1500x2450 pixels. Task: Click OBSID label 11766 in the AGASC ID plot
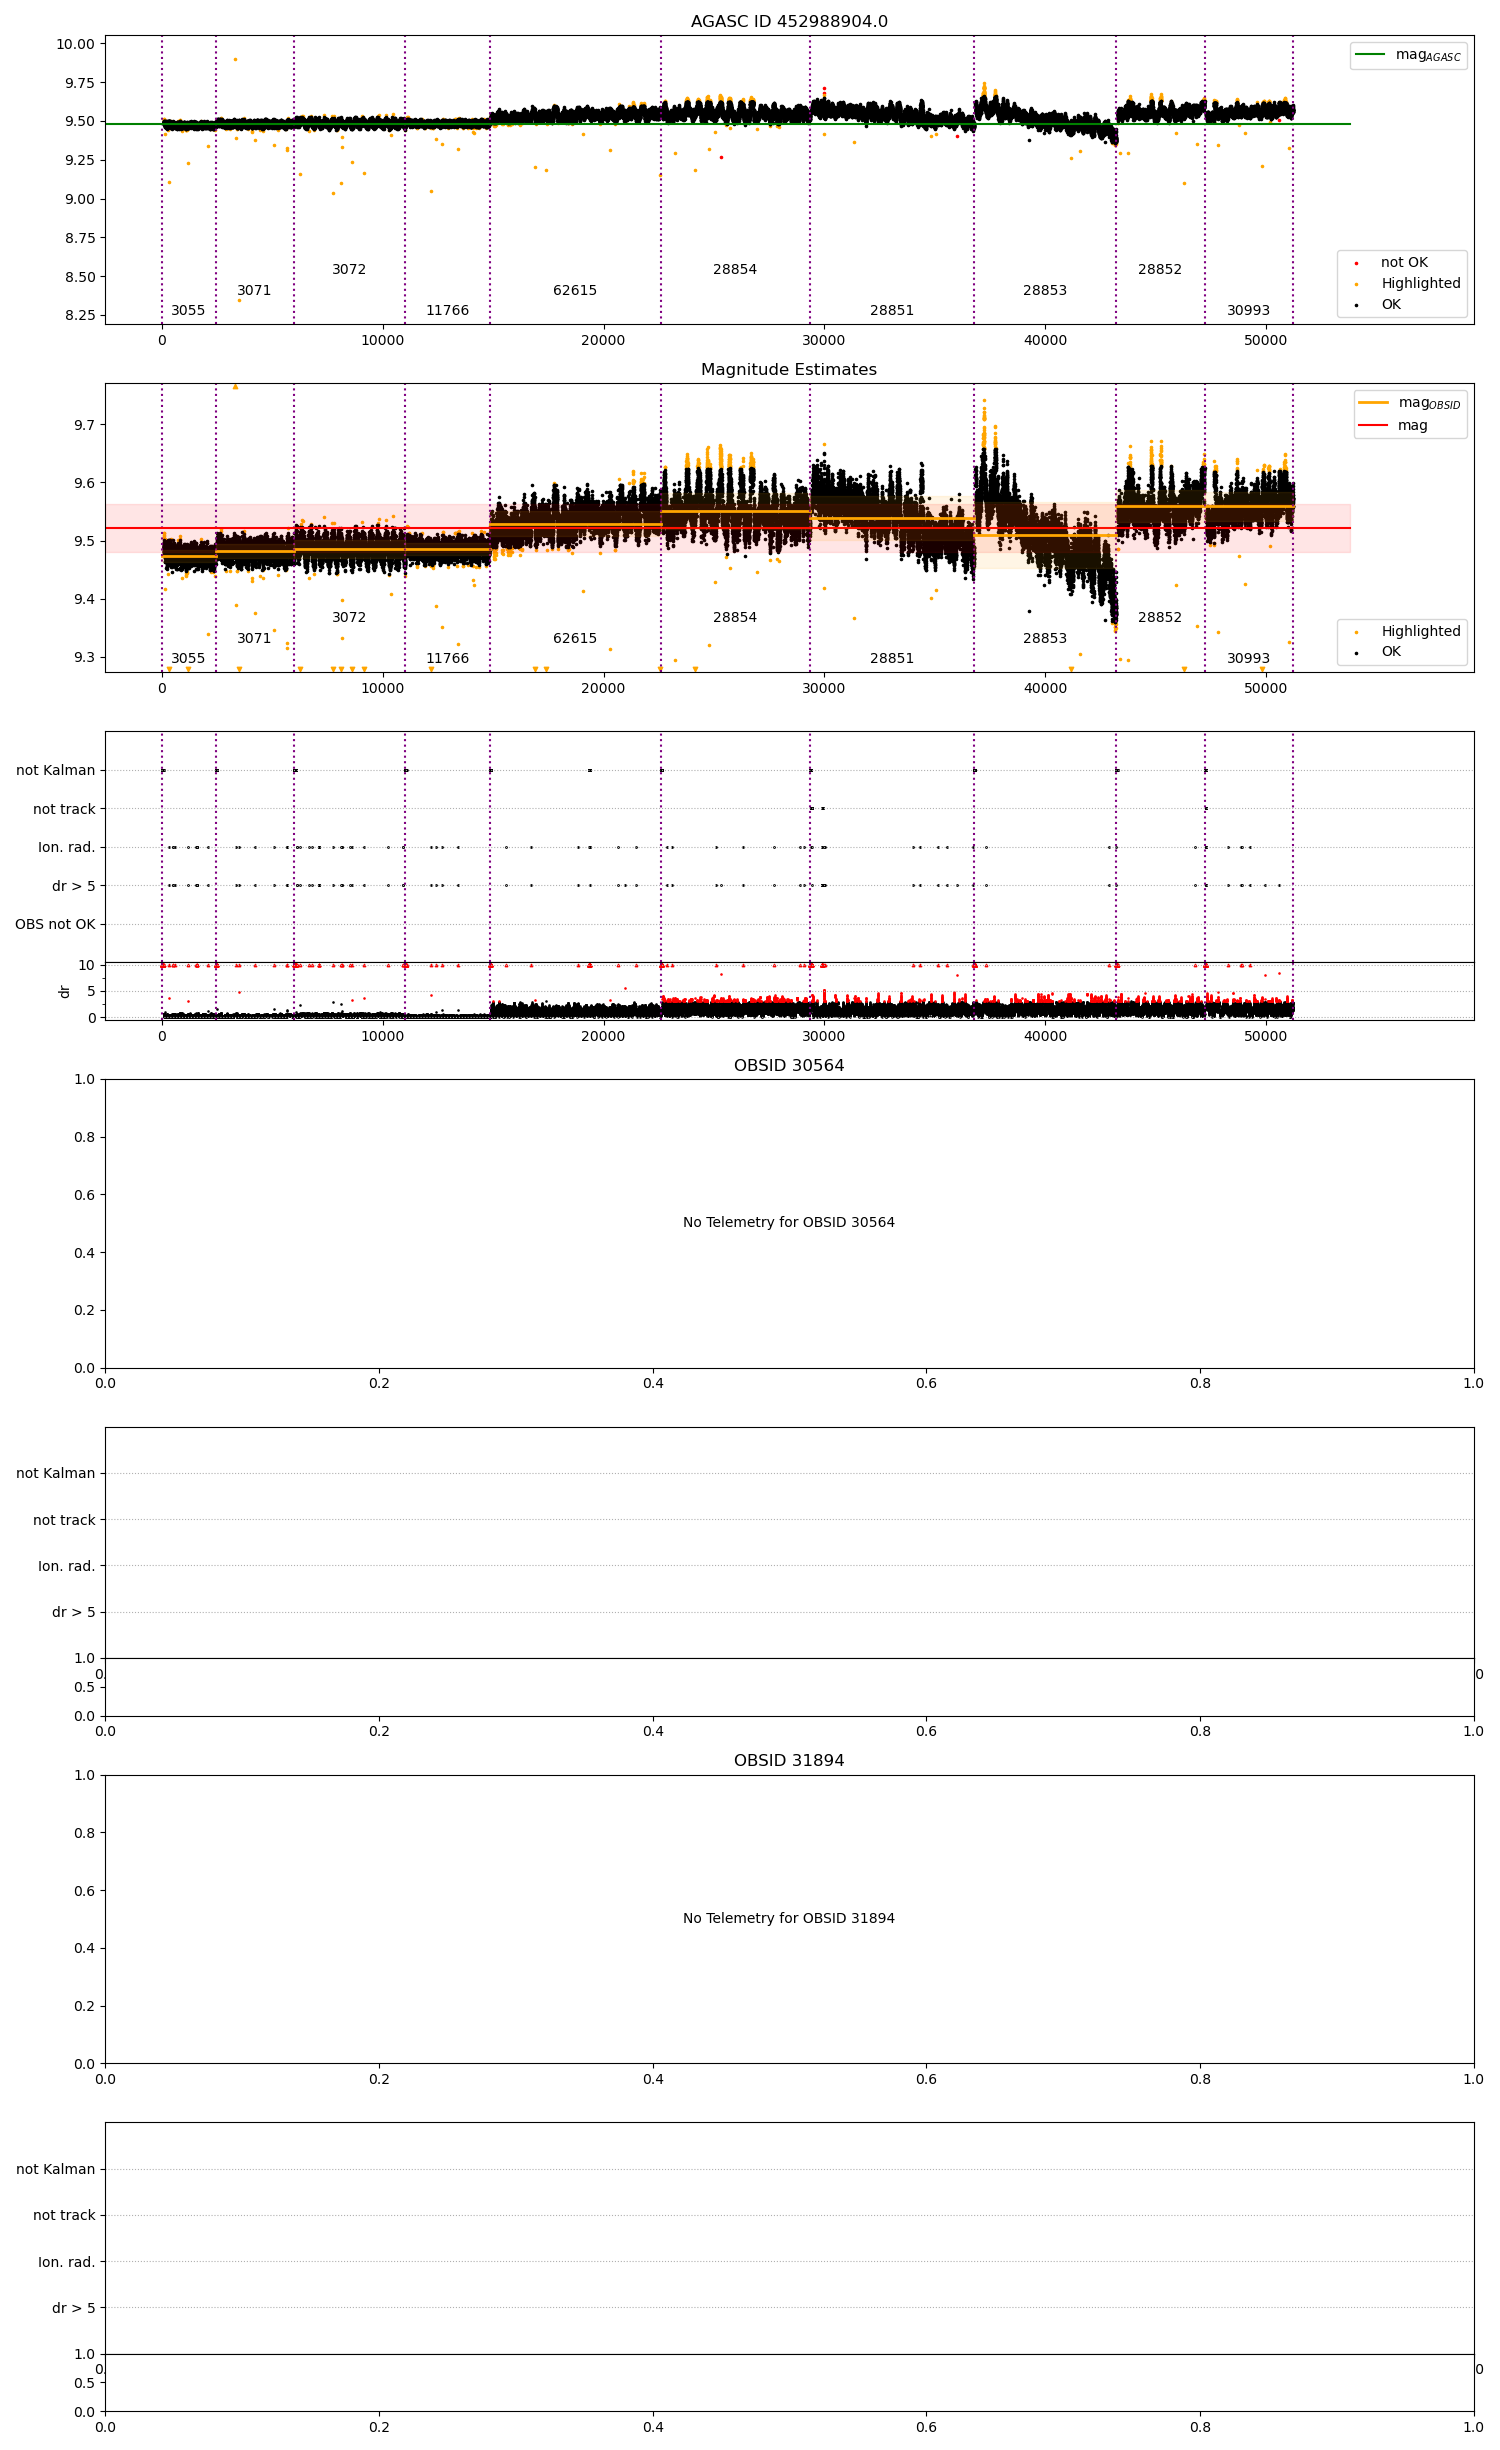[x=447, y=311]
